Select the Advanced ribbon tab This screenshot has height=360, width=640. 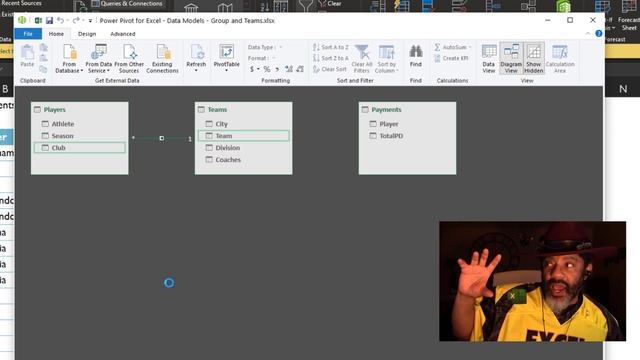[x=122, y=34]
